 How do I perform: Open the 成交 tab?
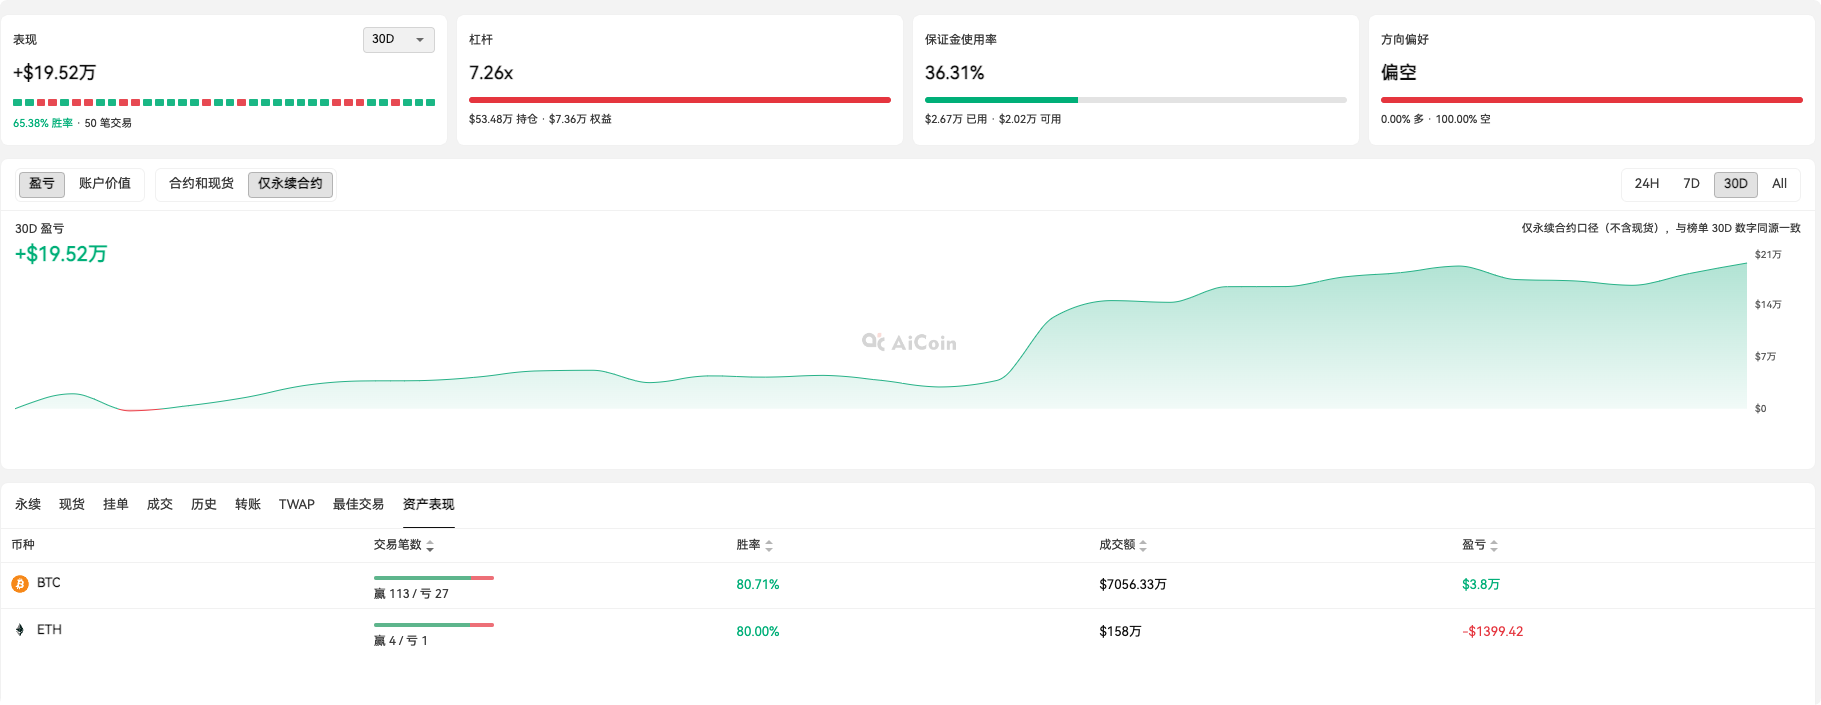(160, 504)
